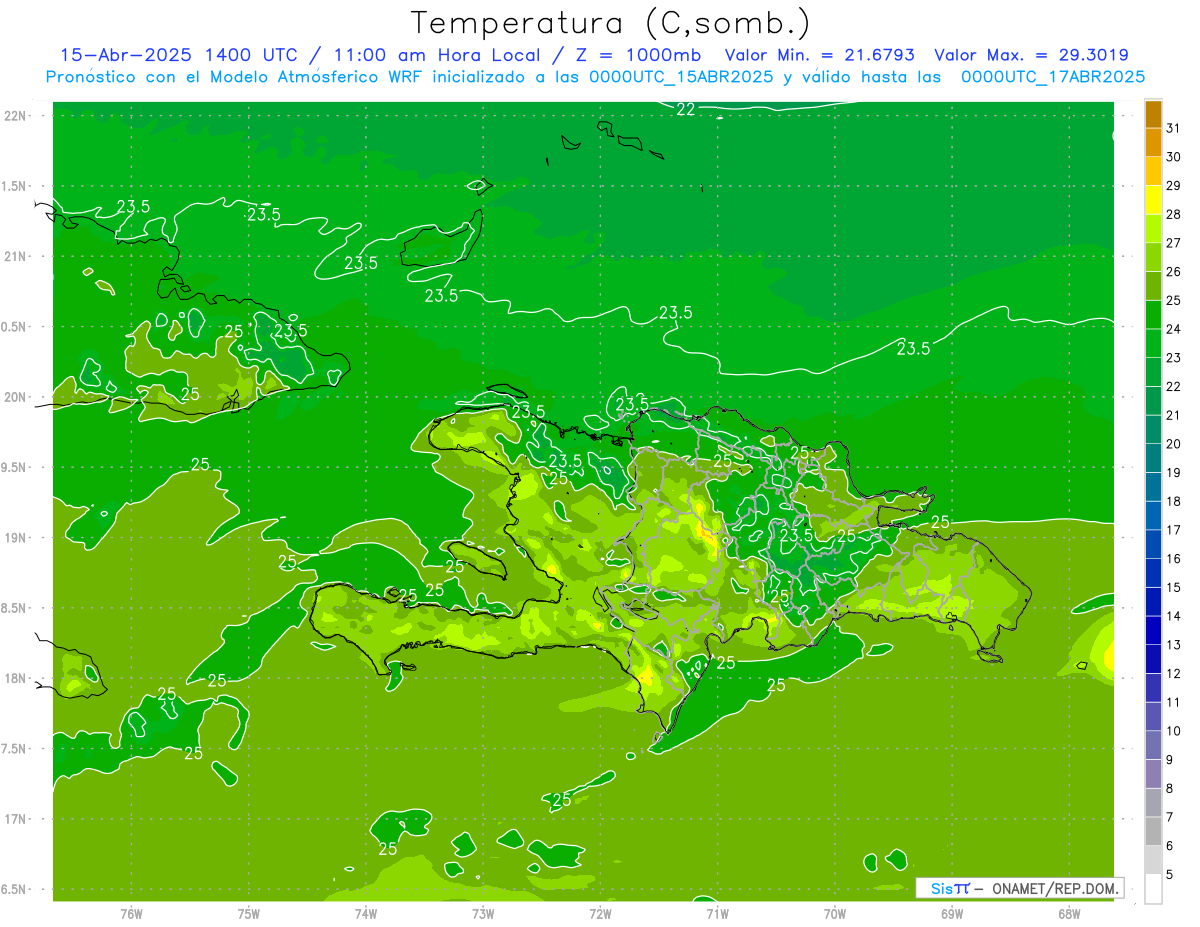
Task: Click the '74W' longitude axis label
Action: [365, 914]
